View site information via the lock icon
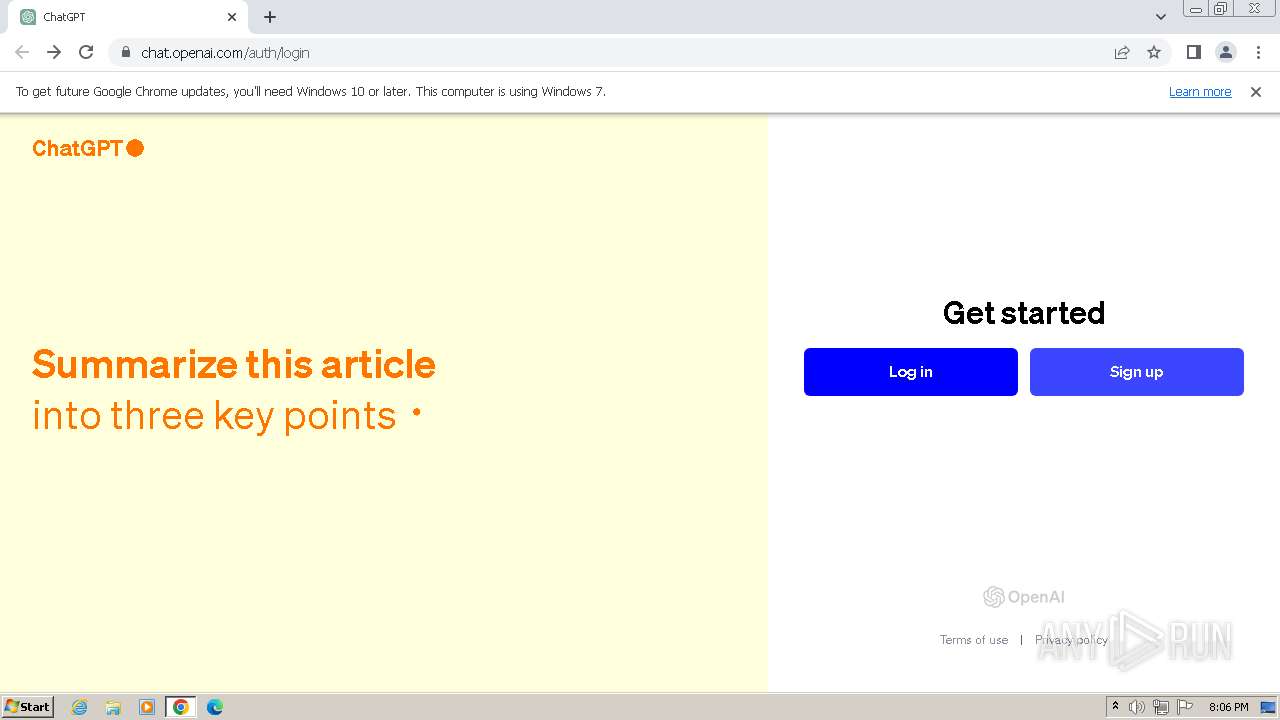This screenshot has height=720, width=1280. click(125, 52)
